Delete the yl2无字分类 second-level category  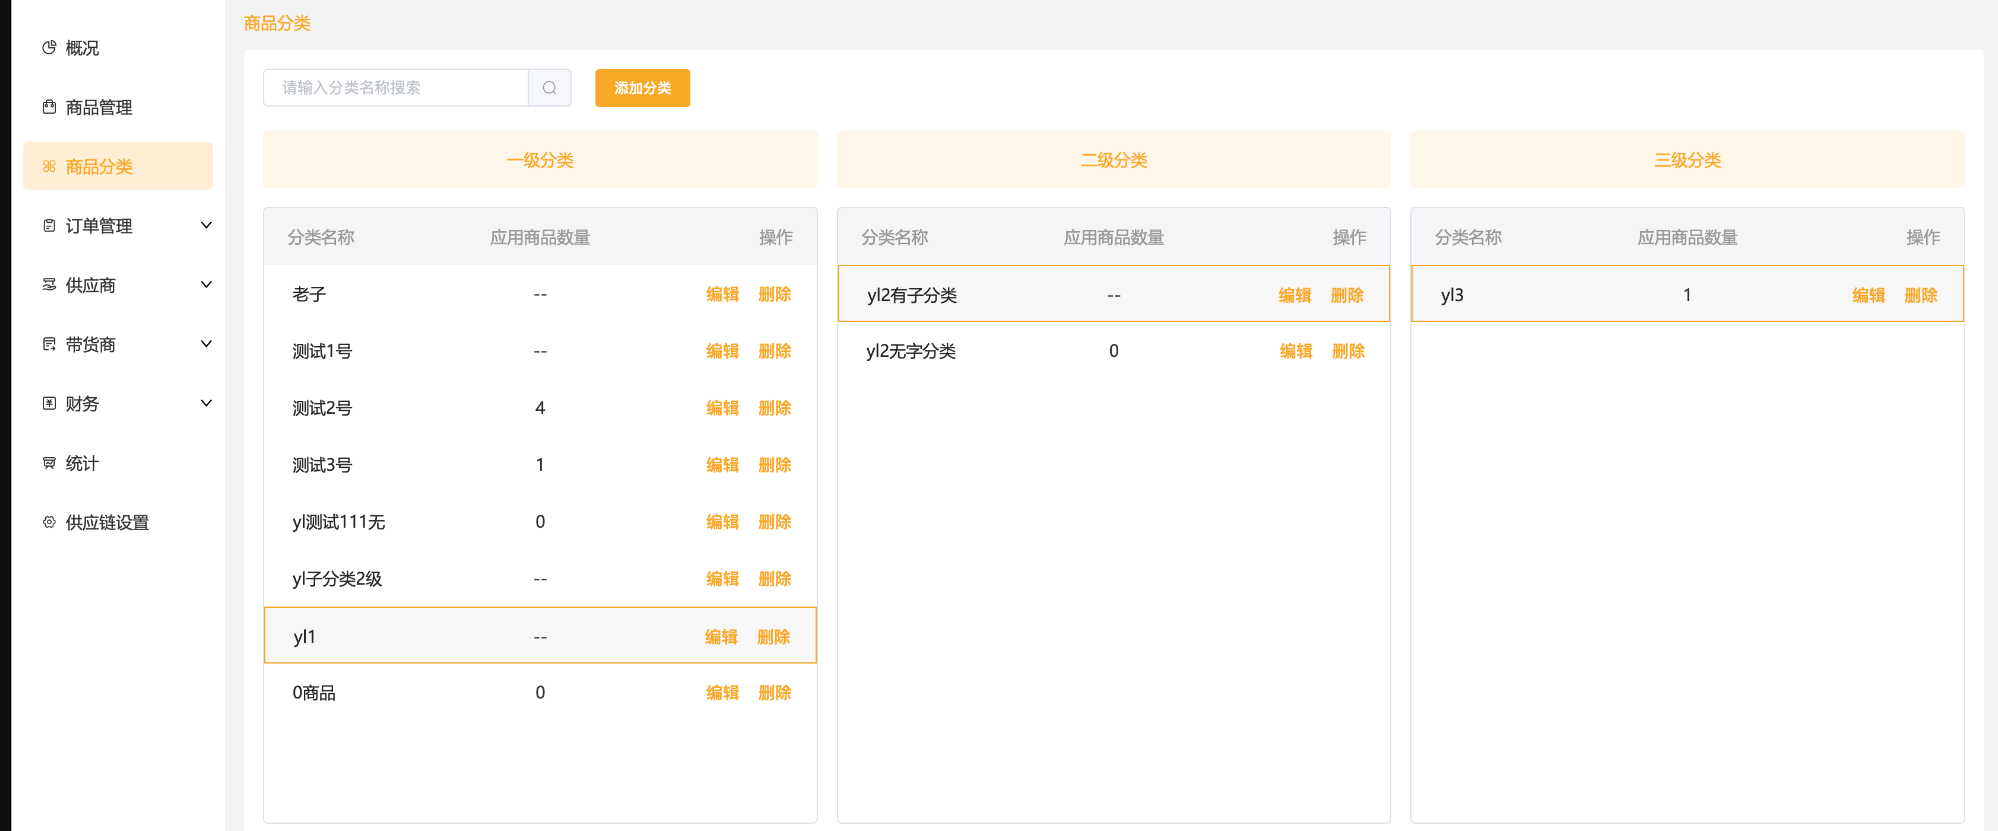[x=1348, y=351]
